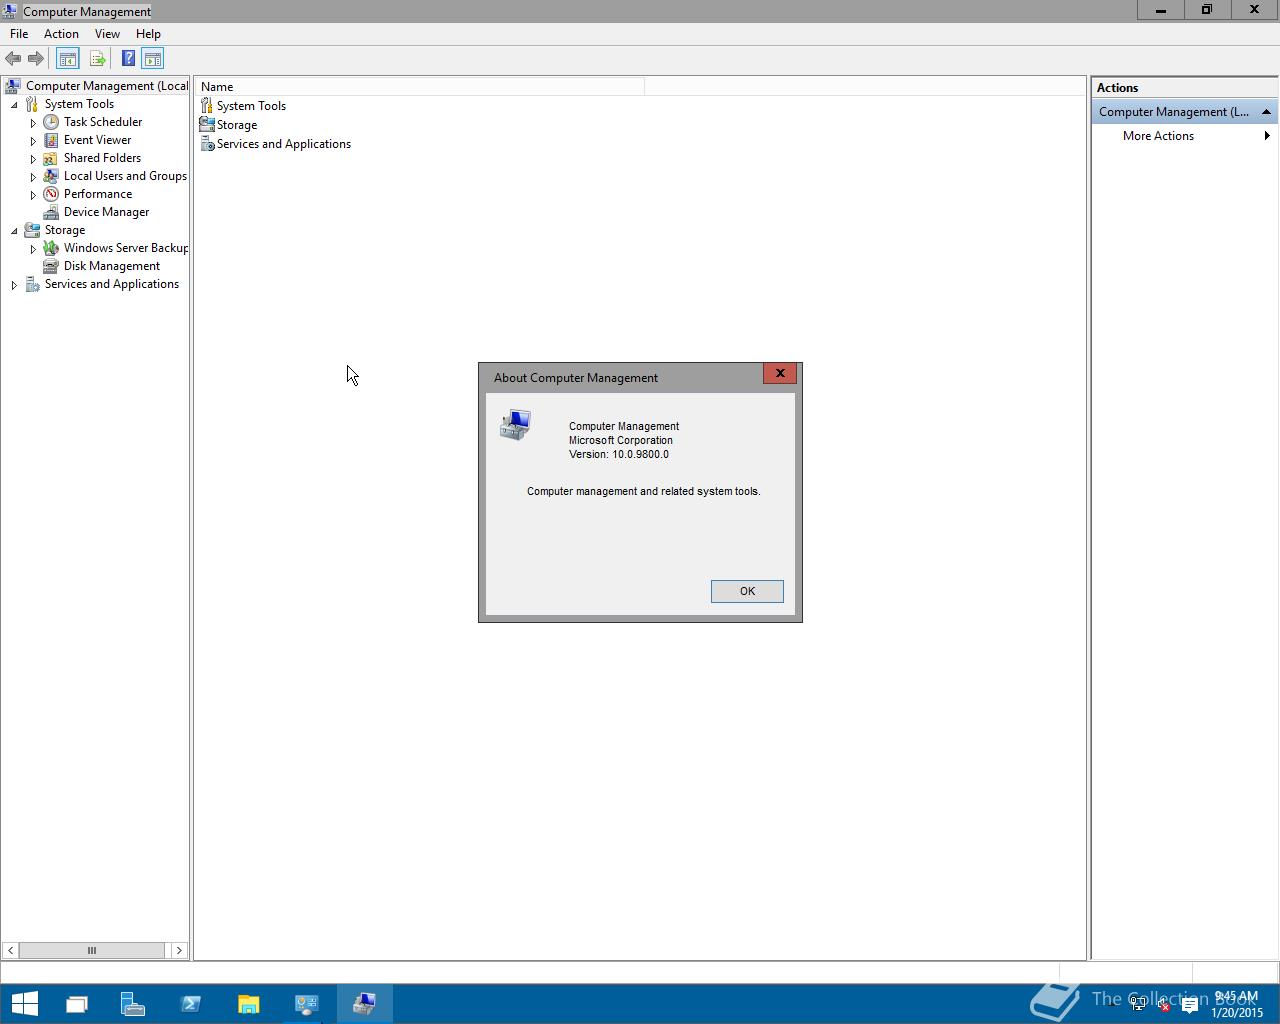Click the Version 10.0.9800.0 text in dialog
This screenshot has height=1024, width=1280.
pyautogui.click(x=619, y=454)
